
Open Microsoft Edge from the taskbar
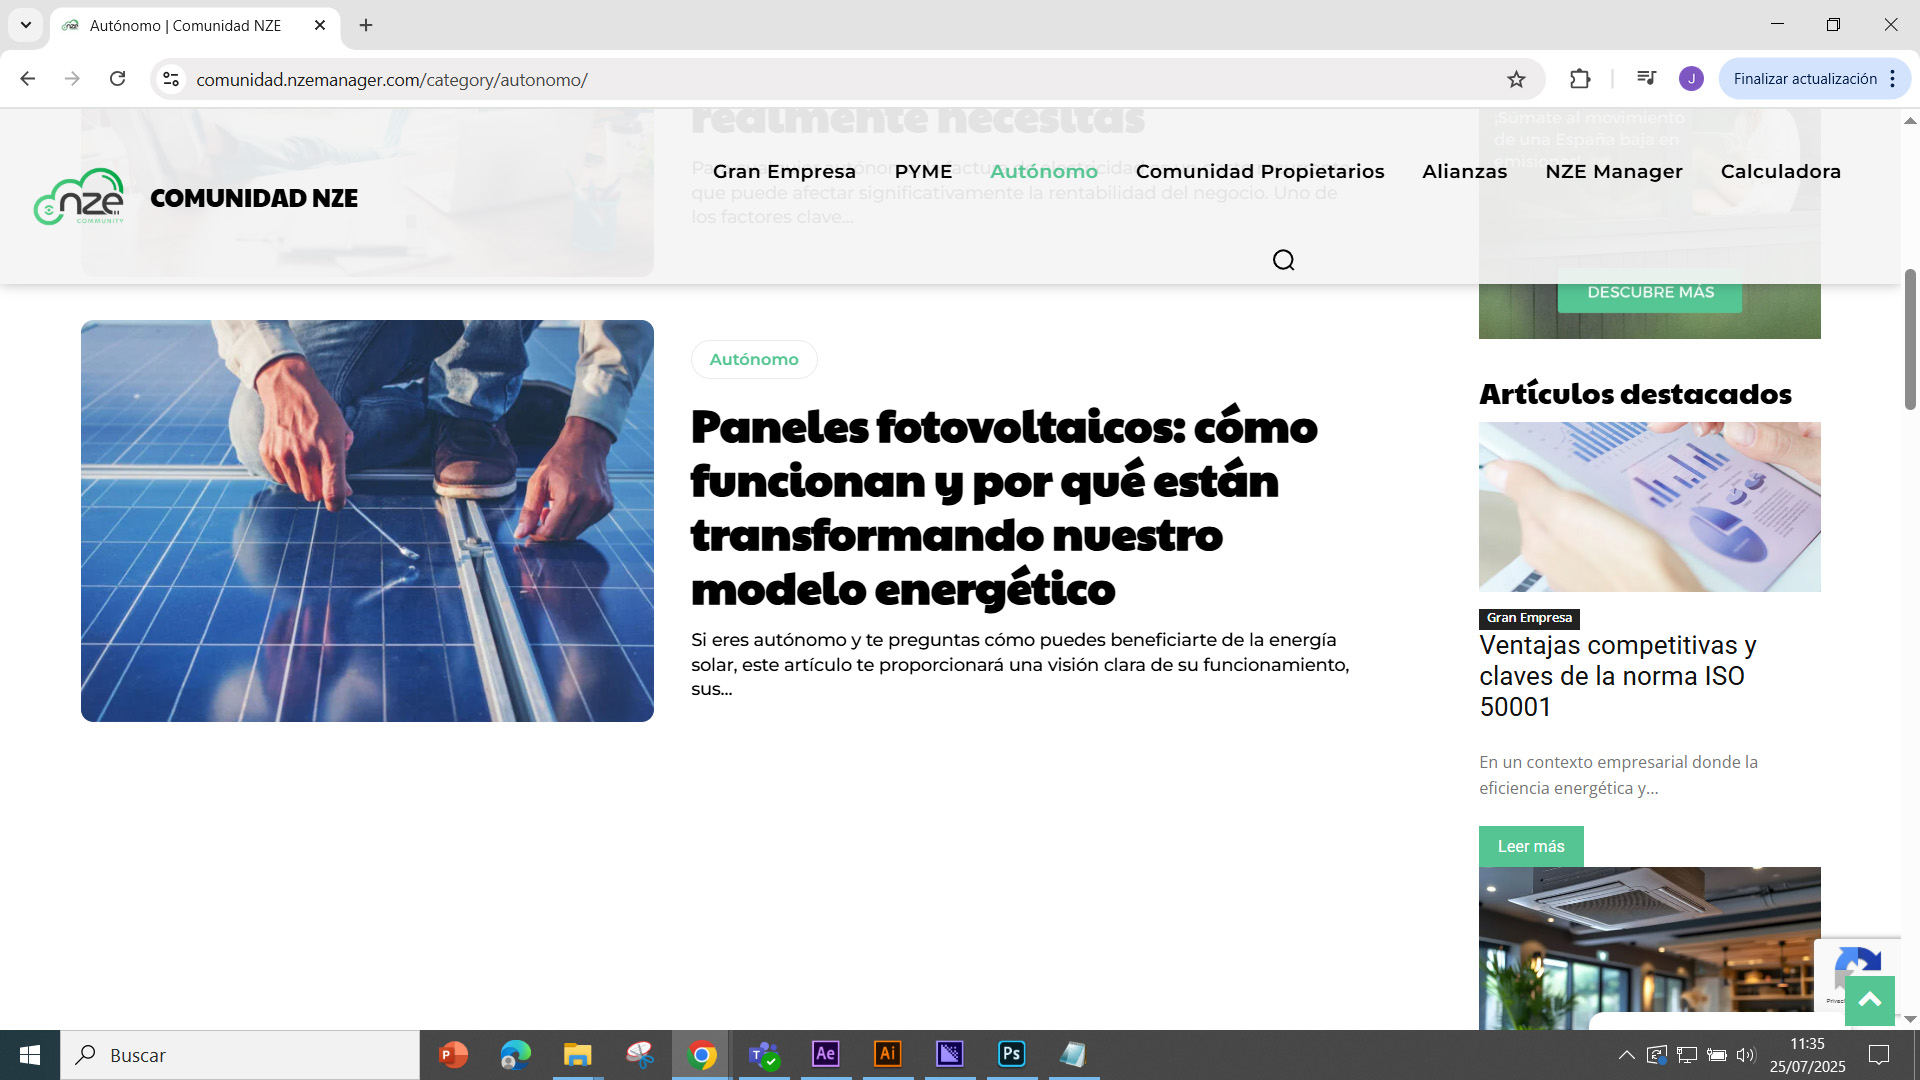pyautogui.click(x=516, y=1055)
